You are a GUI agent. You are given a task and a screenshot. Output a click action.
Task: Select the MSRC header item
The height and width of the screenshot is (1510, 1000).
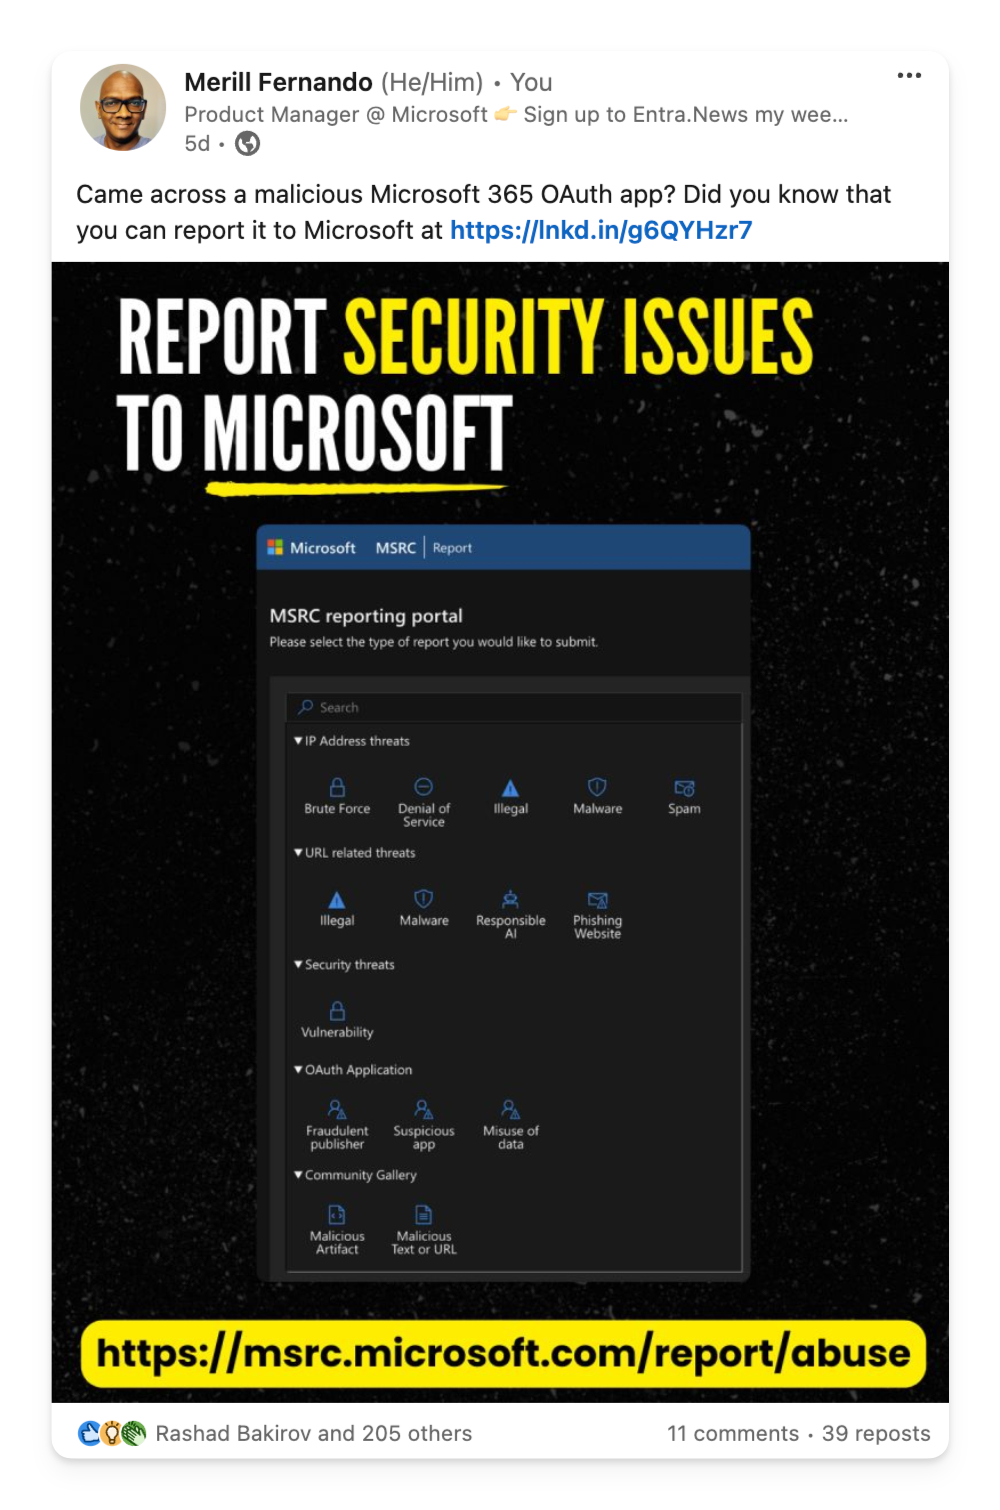point(395,548)
